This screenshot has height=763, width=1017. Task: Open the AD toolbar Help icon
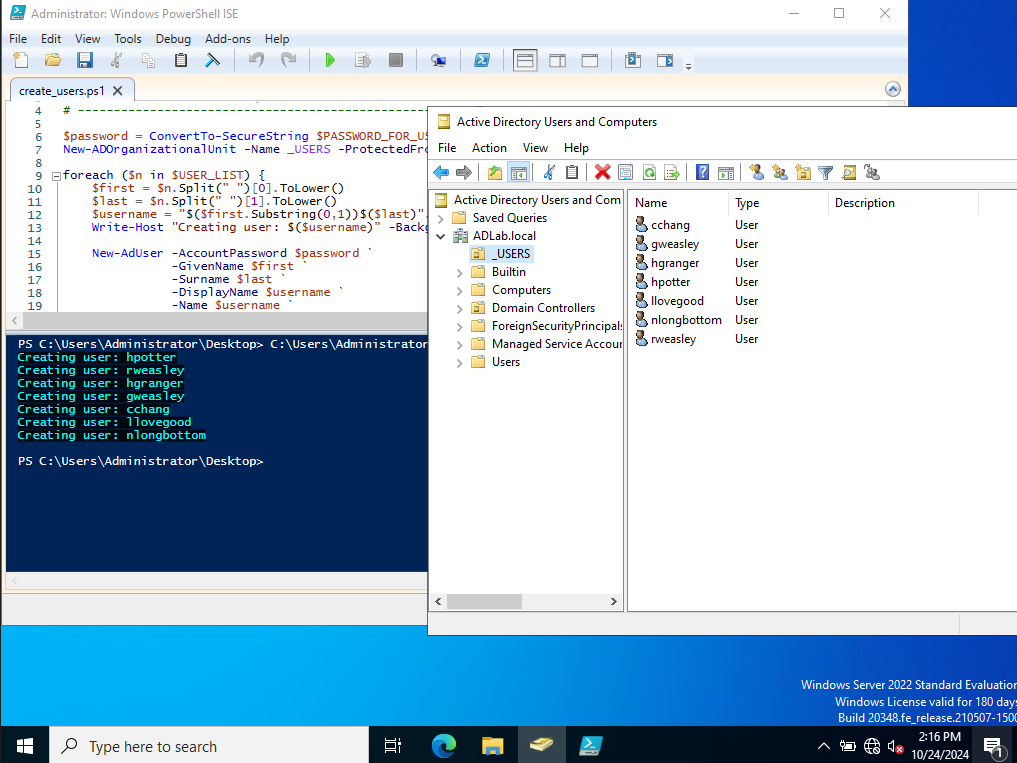click(x=703, y=173)
